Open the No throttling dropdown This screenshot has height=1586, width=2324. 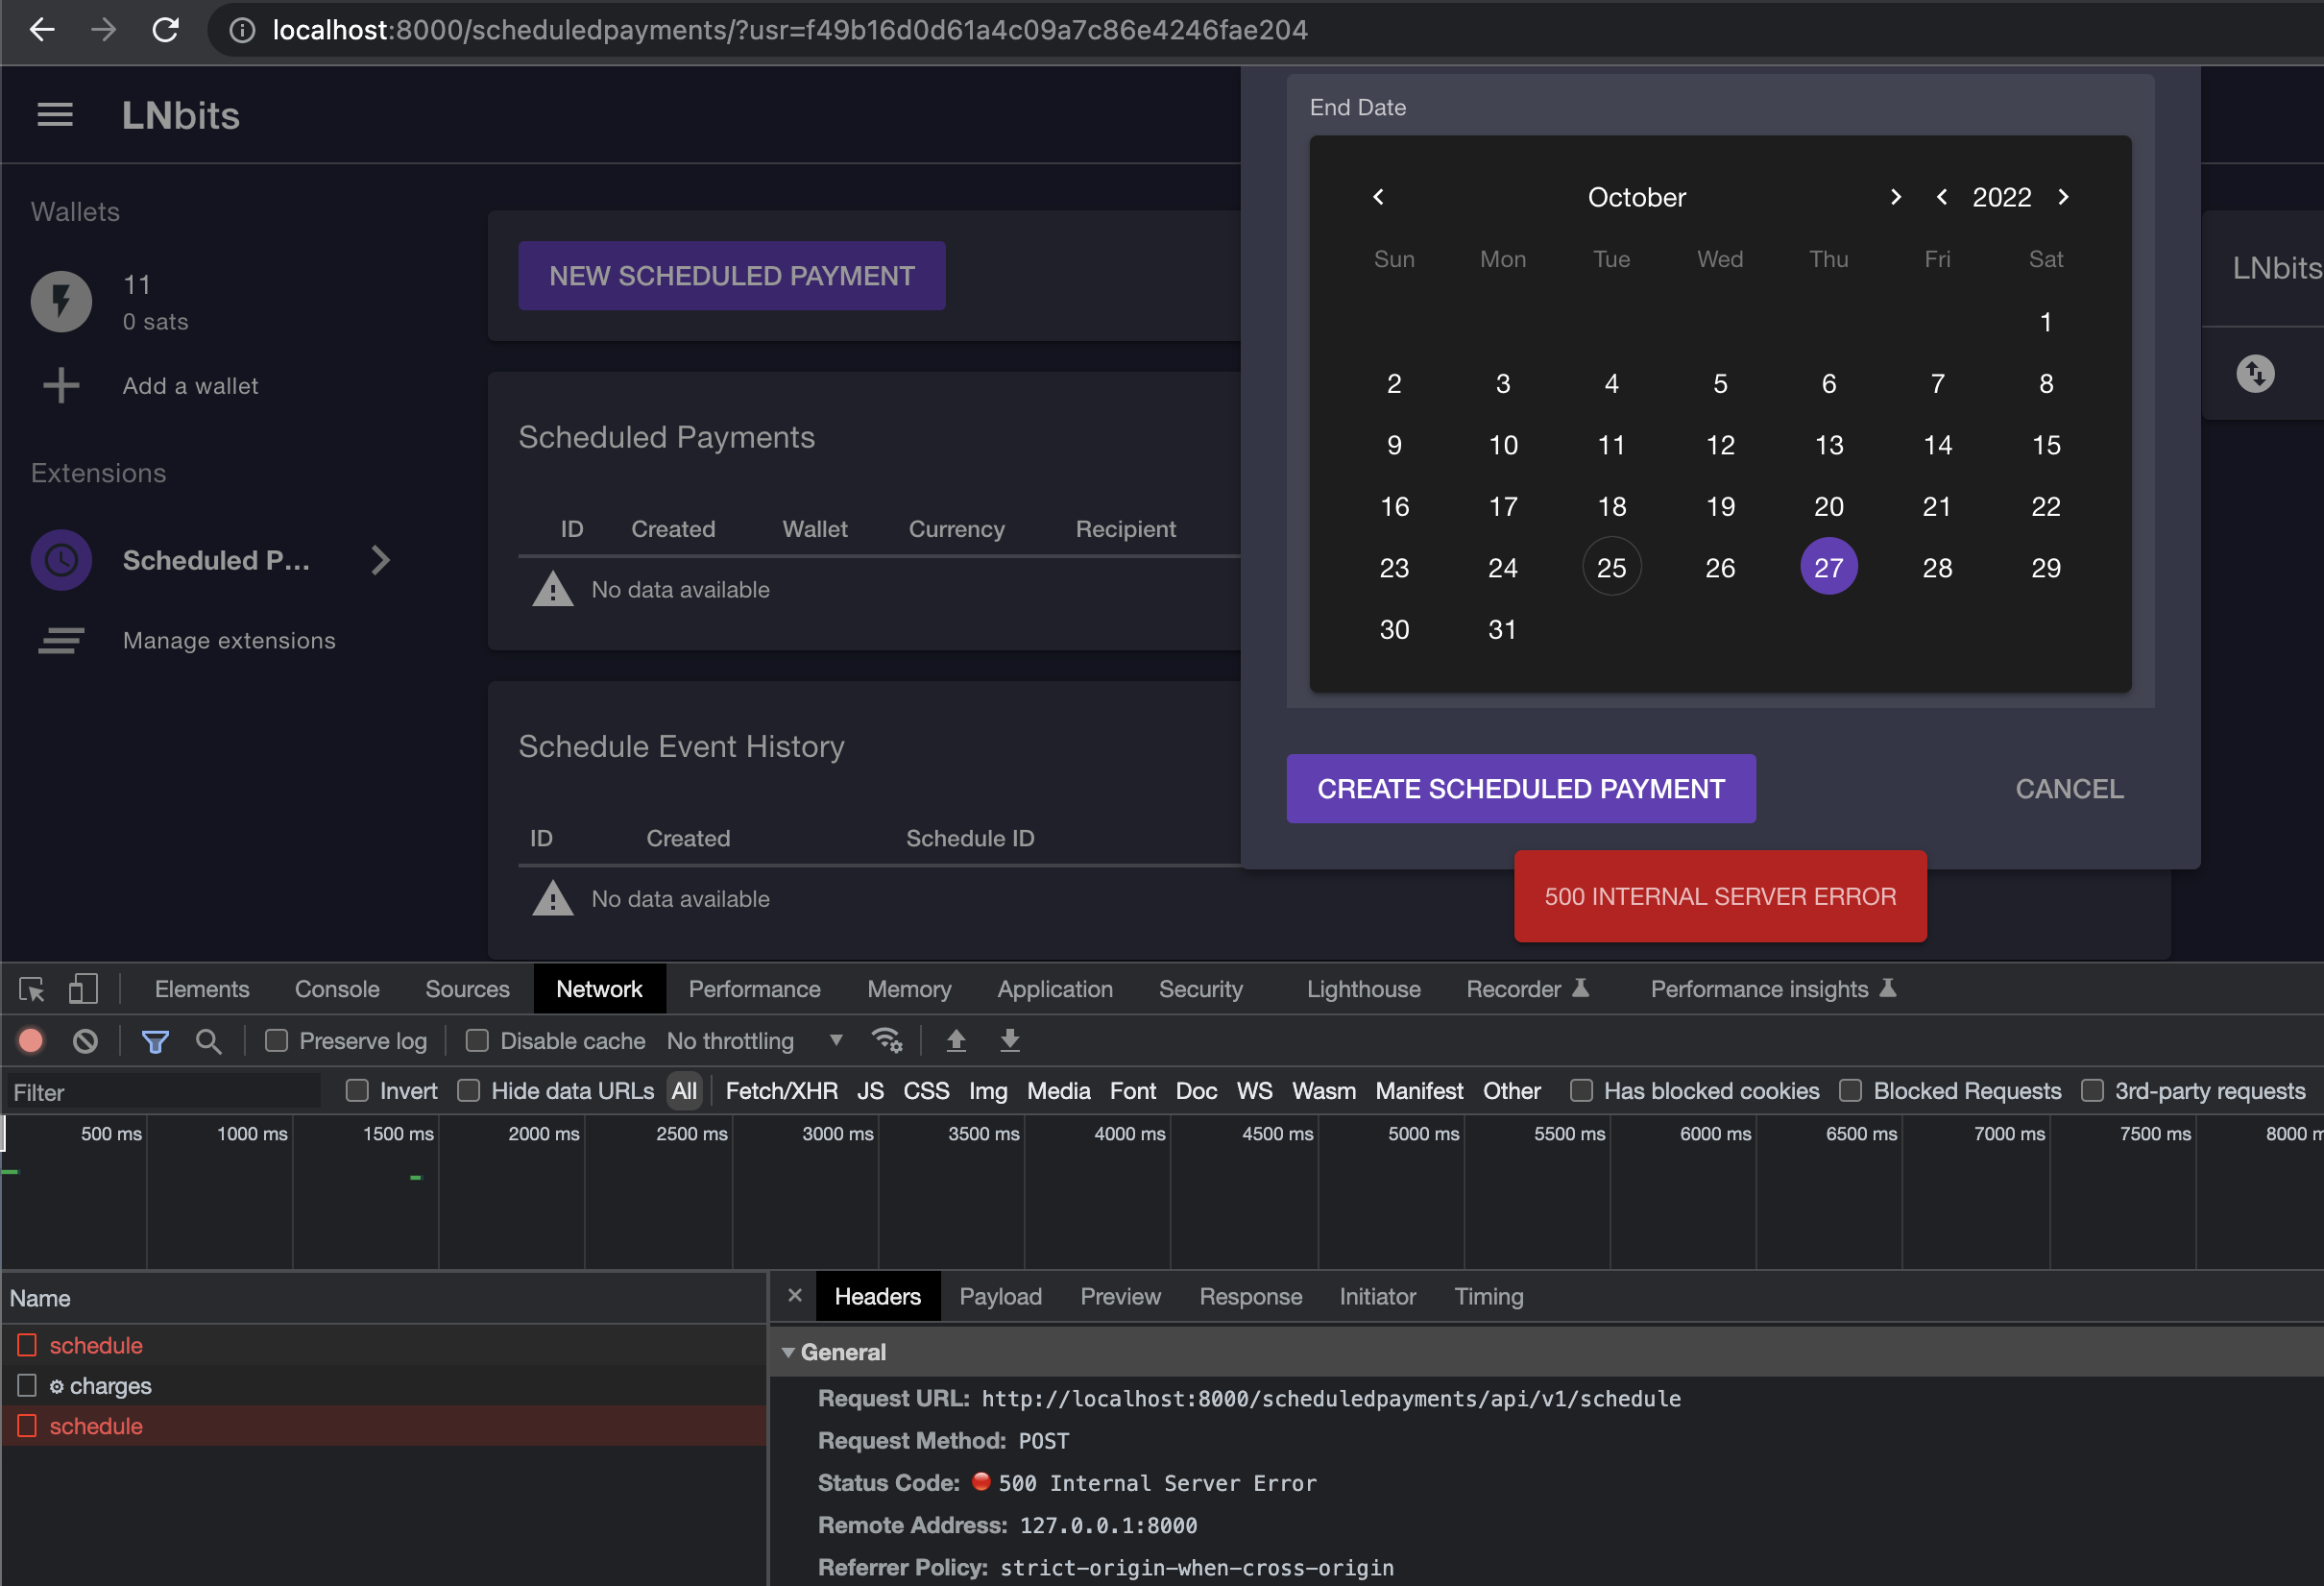pyautogui.click(x=754, y=1041)
